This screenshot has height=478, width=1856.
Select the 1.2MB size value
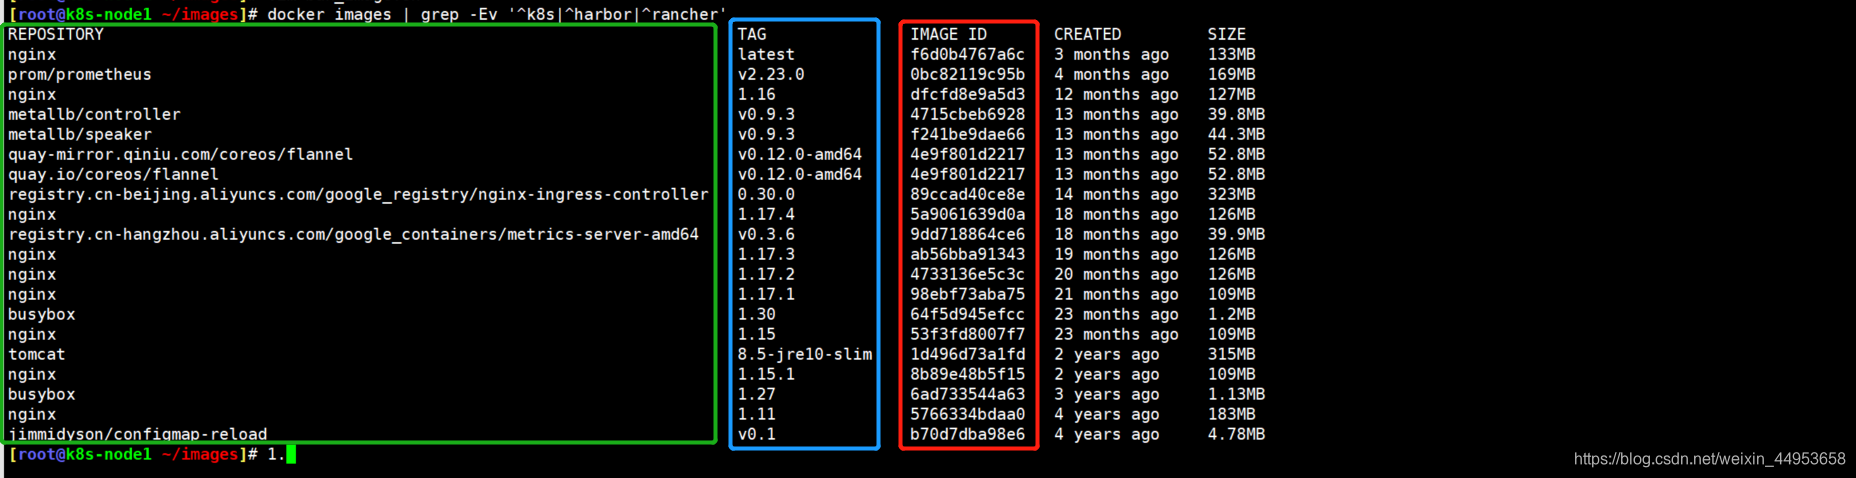coord(1232,315)
